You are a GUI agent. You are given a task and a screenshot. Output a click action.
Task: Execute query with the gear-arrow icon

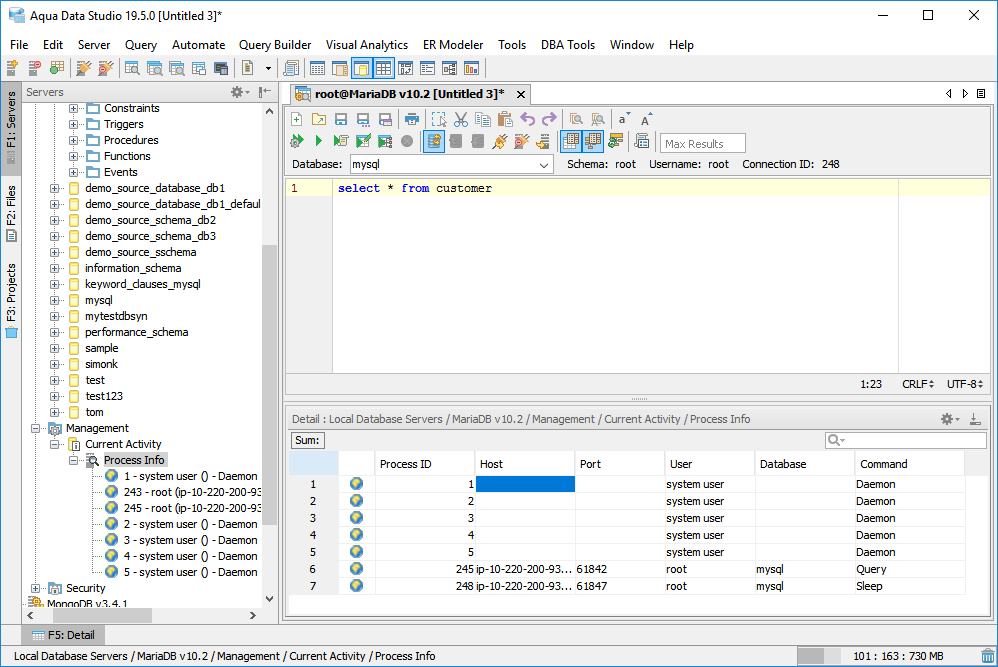coord(297,141)
